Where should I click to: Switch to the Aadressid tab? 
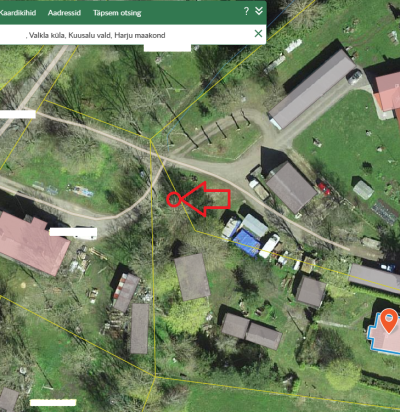(64, 13)
